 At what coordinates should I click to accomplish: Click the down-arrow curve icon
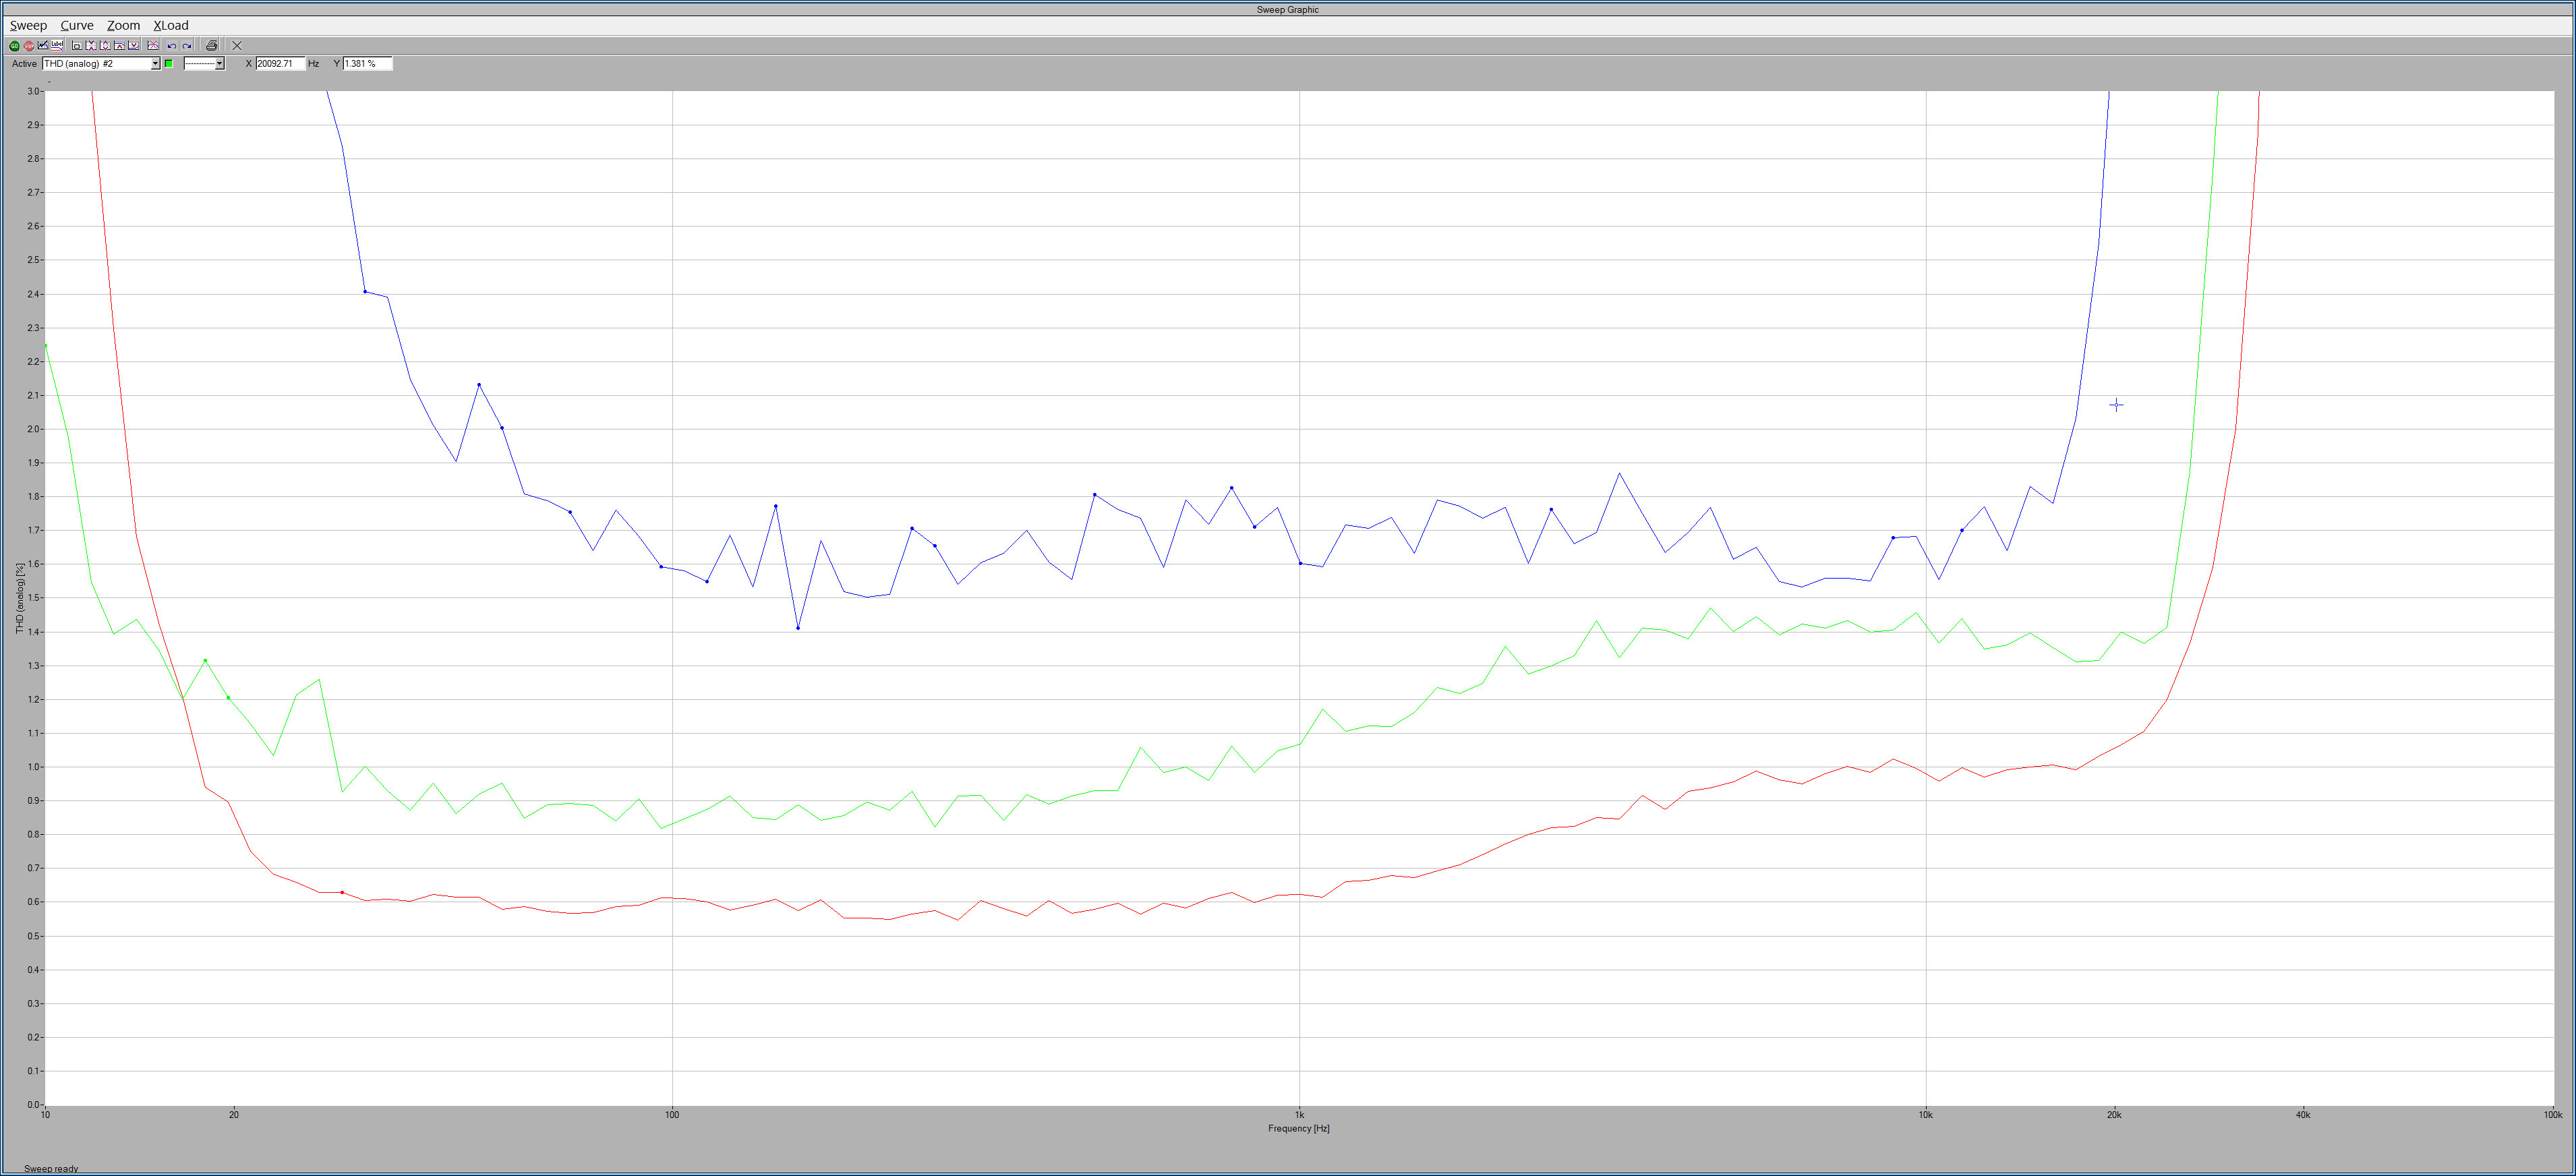(133, 46)
